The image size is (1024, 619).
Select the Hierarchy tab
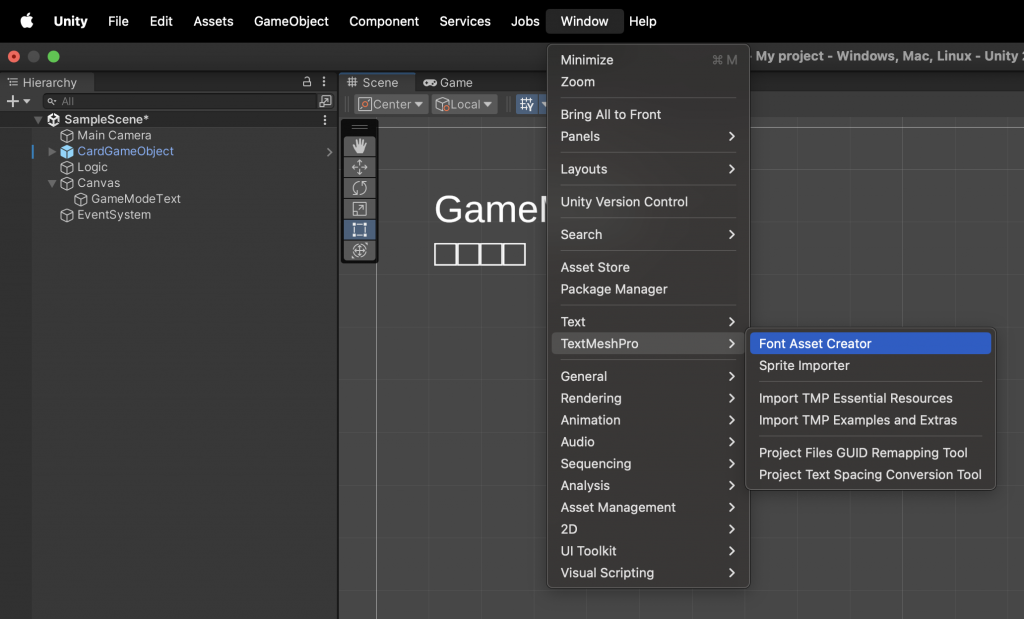[x=47, y=82]
